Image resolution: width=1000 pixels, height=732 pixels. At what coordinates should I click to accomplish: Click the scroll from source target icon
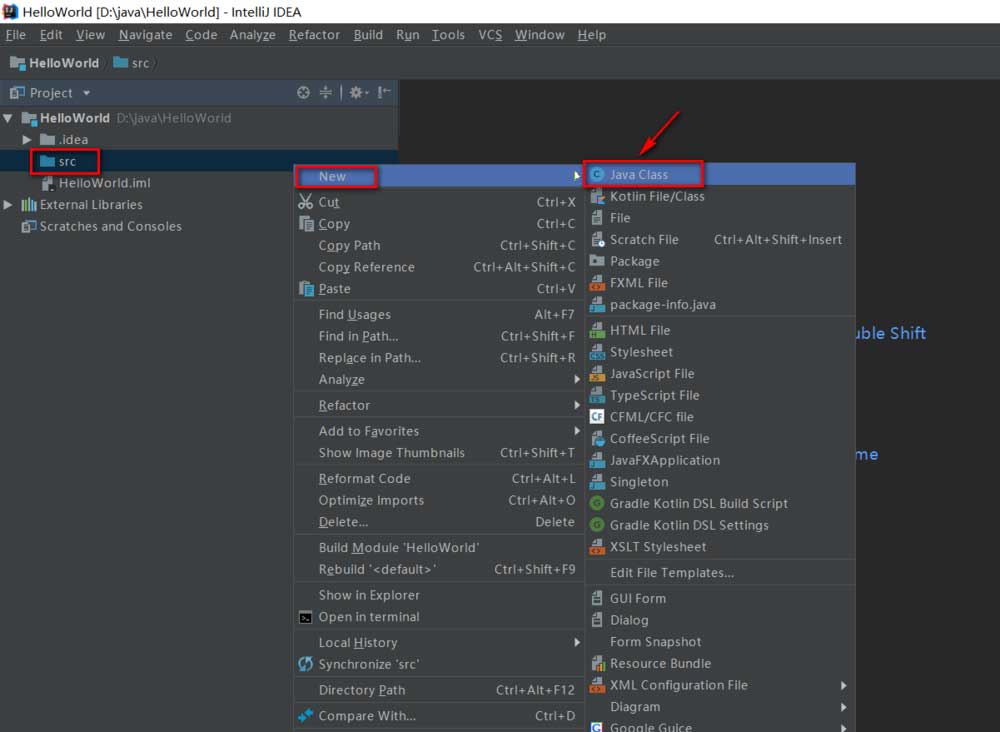click(304, 92)
